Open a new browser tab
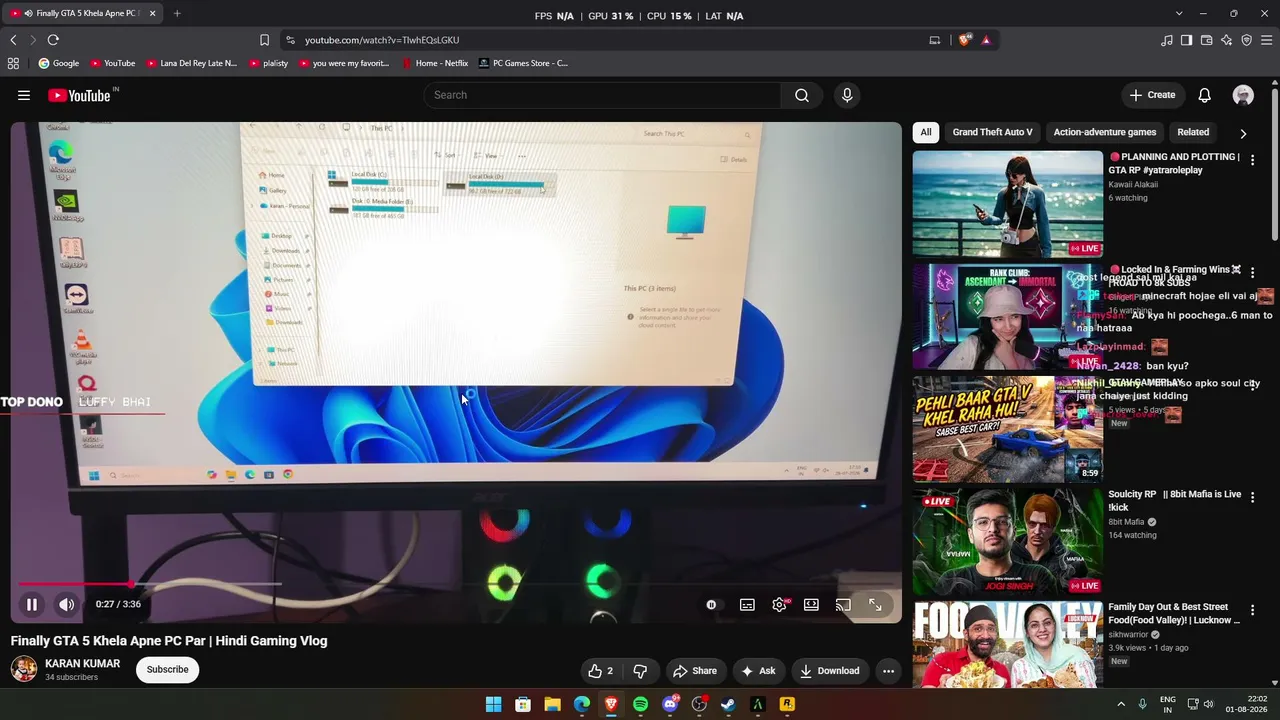The image size is (1280, 720). (x=177, y=14)
